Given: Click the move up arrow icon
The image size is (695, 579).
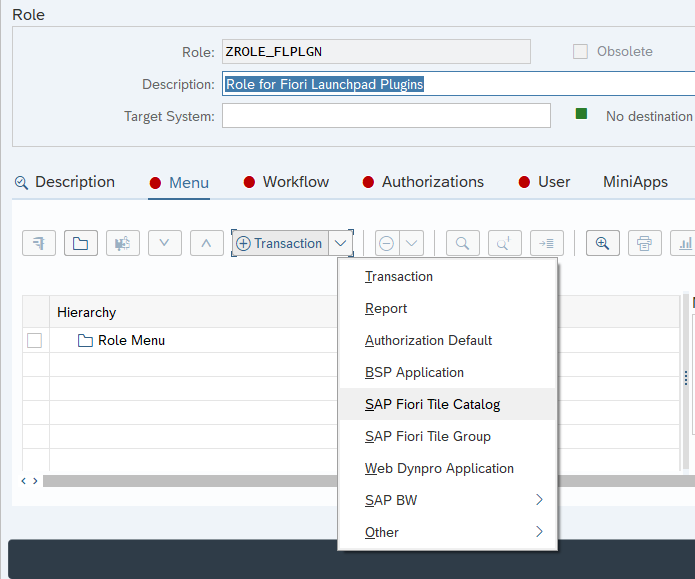Looking at the screenshot, I should pos(206,243).
